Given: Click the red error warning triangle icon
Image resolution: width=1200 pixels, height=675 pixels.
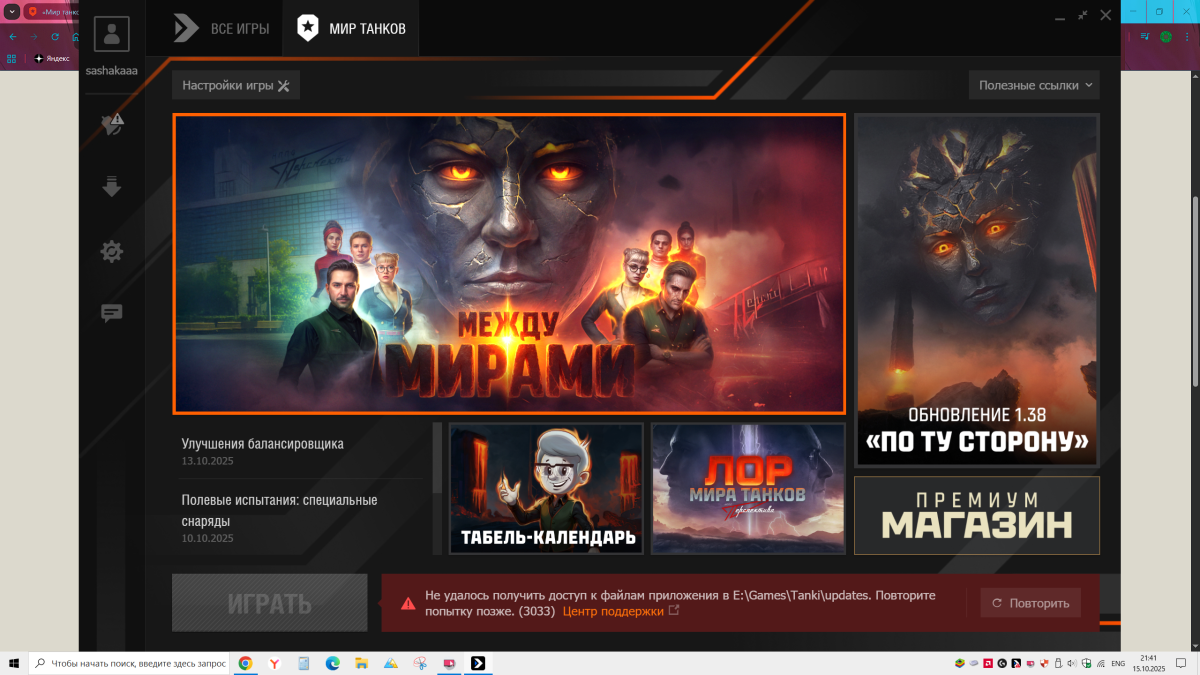Looking at the screenshot, I should pyautogui.click(x=408, y=603).
